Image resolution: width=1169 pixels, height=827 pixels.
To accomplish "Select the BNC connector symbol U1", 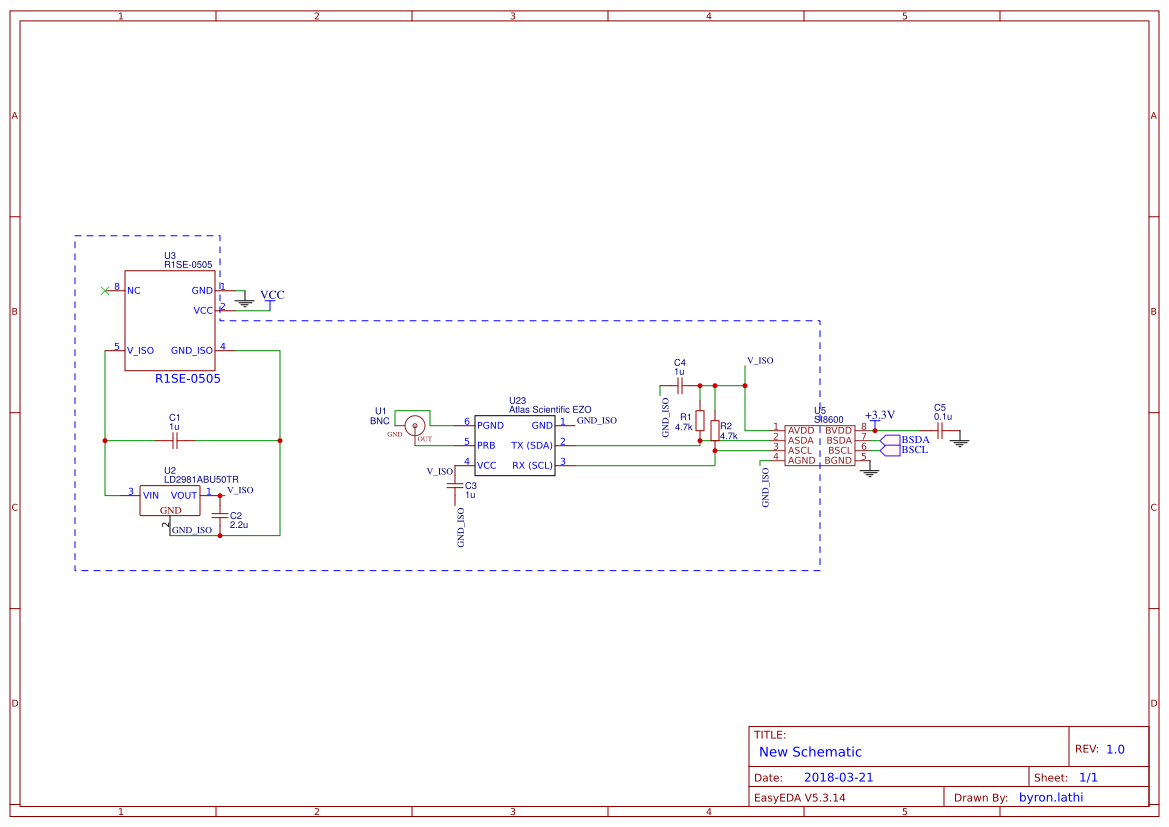I will point(415,423).
